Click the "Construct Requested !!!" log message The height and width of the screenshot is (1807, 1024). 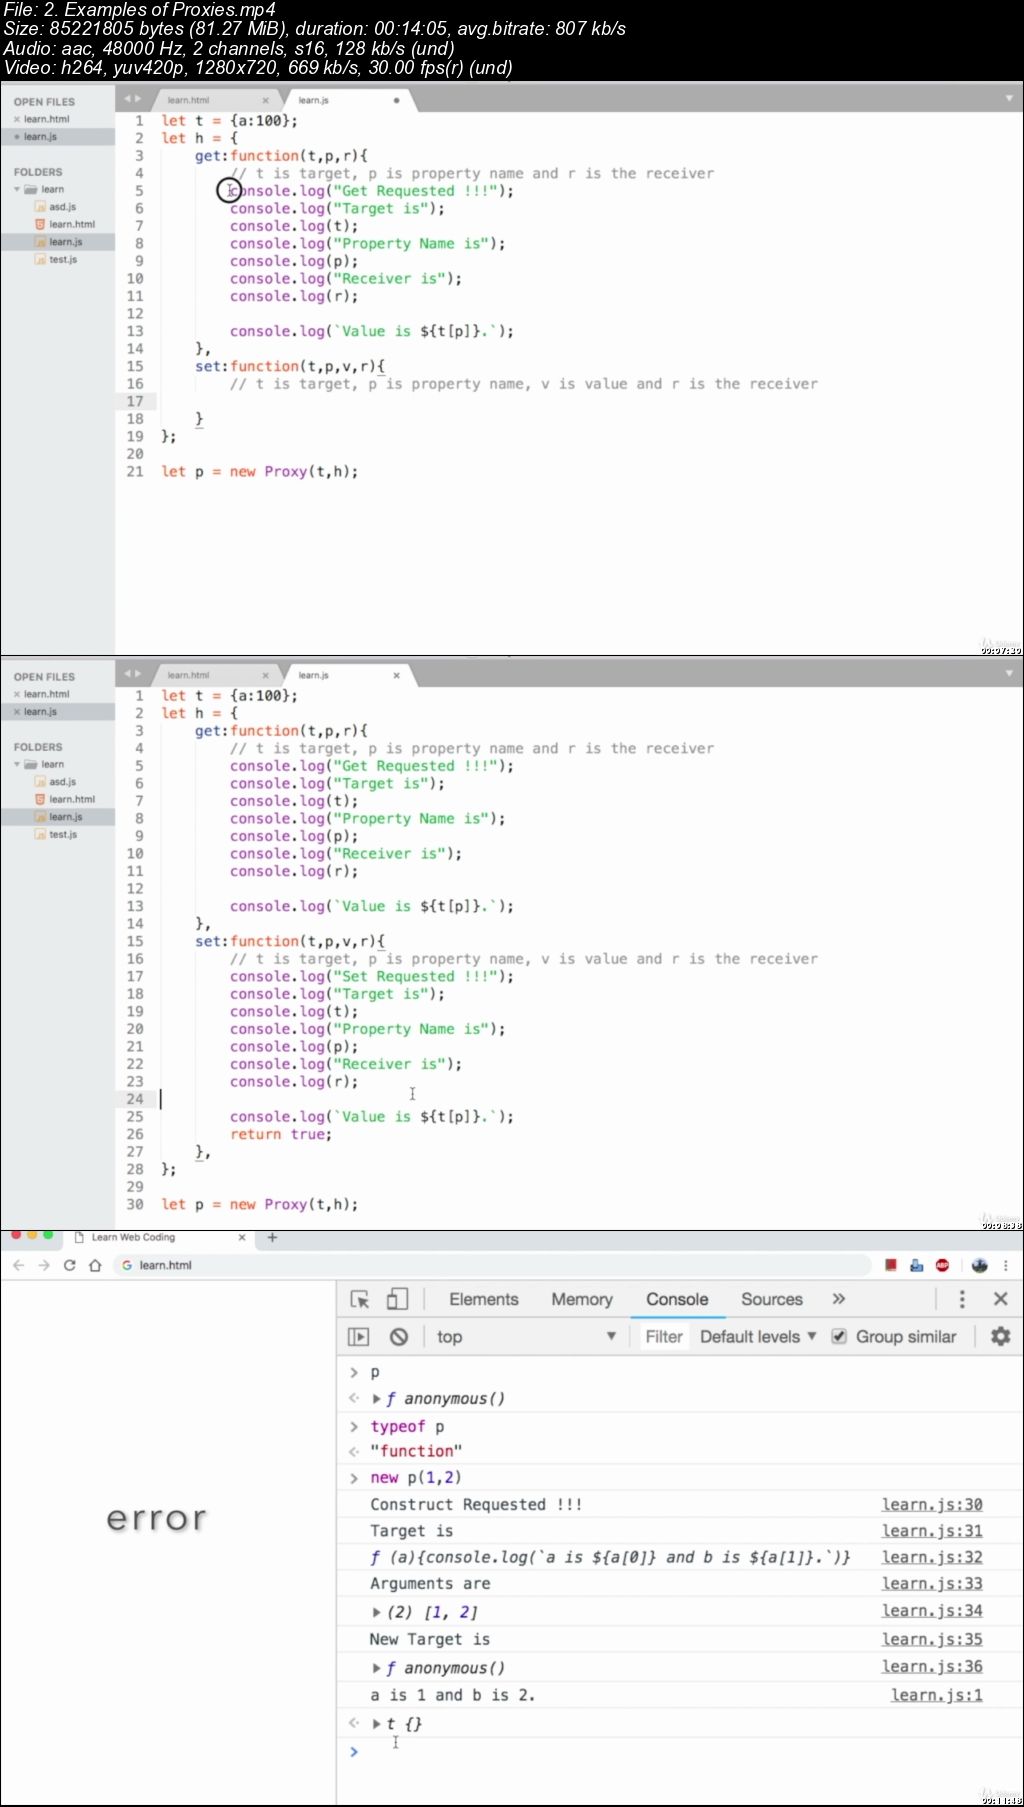click(476, 1504)
